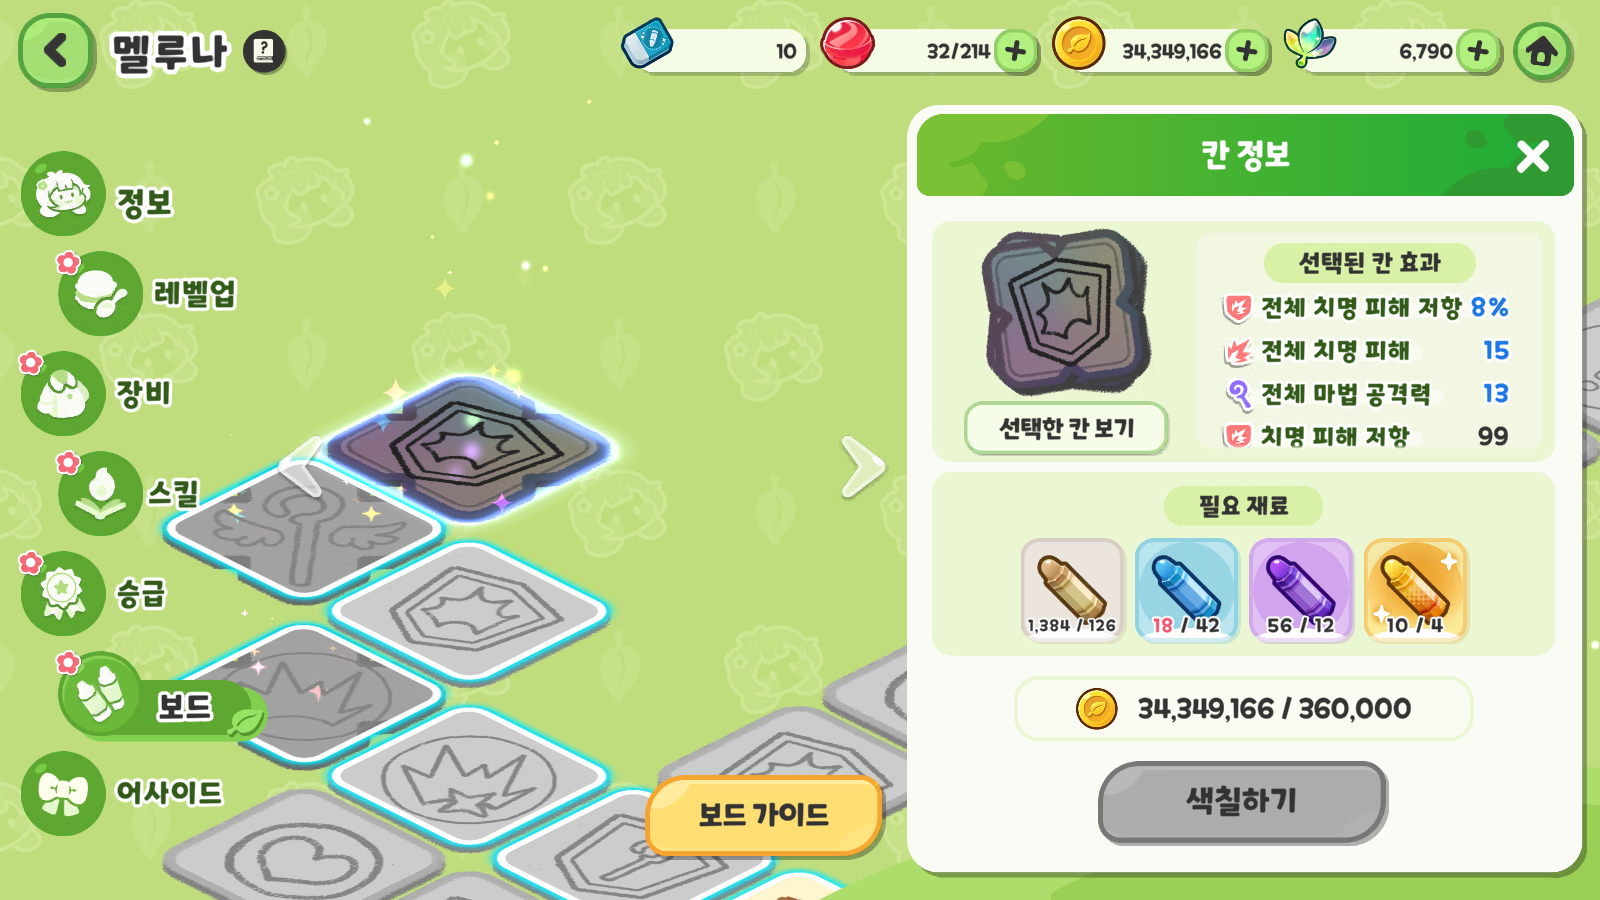
Task: Add more red candy with plus button
Action: coord(1016,51)
